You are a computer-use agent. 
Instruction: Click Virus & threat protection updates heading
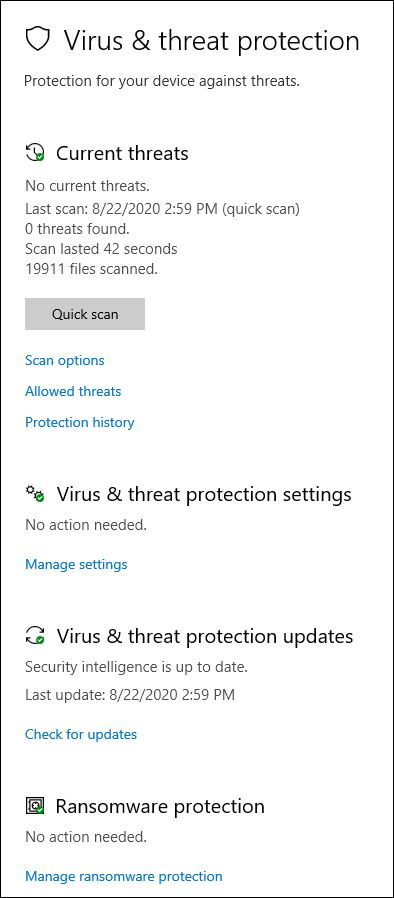204,636
